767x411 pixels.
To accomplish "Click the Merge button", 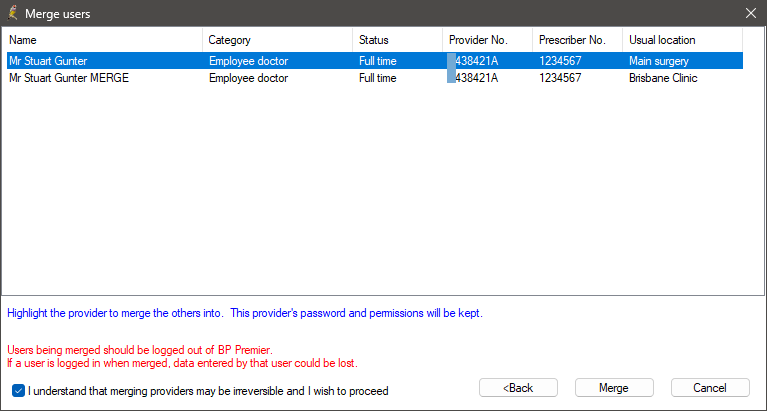I will [x=614, y=388].
